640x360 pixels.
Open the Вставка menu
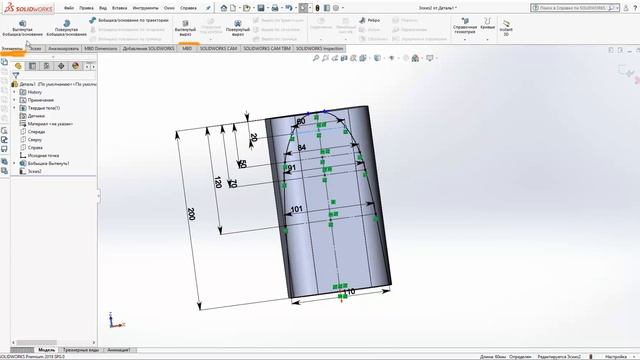point(119,8)
